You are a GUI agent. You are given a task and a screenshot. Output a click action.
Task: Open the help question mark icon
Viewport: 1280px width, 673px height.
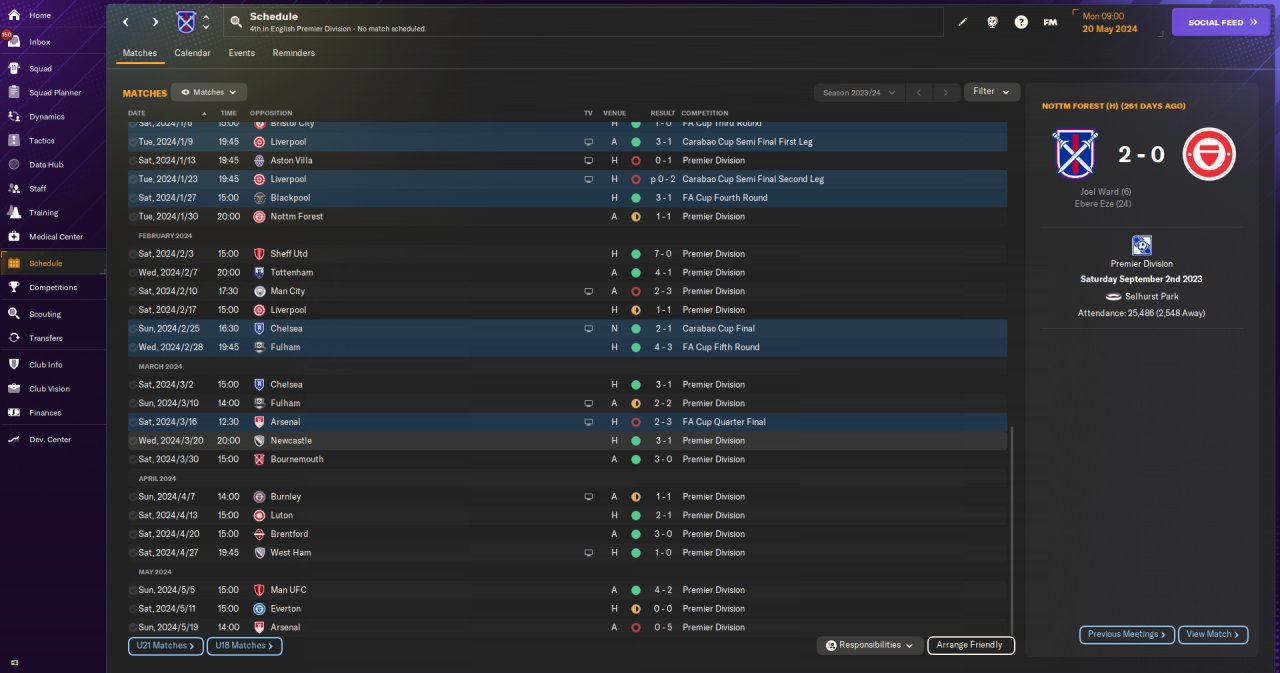(1021, 22)
